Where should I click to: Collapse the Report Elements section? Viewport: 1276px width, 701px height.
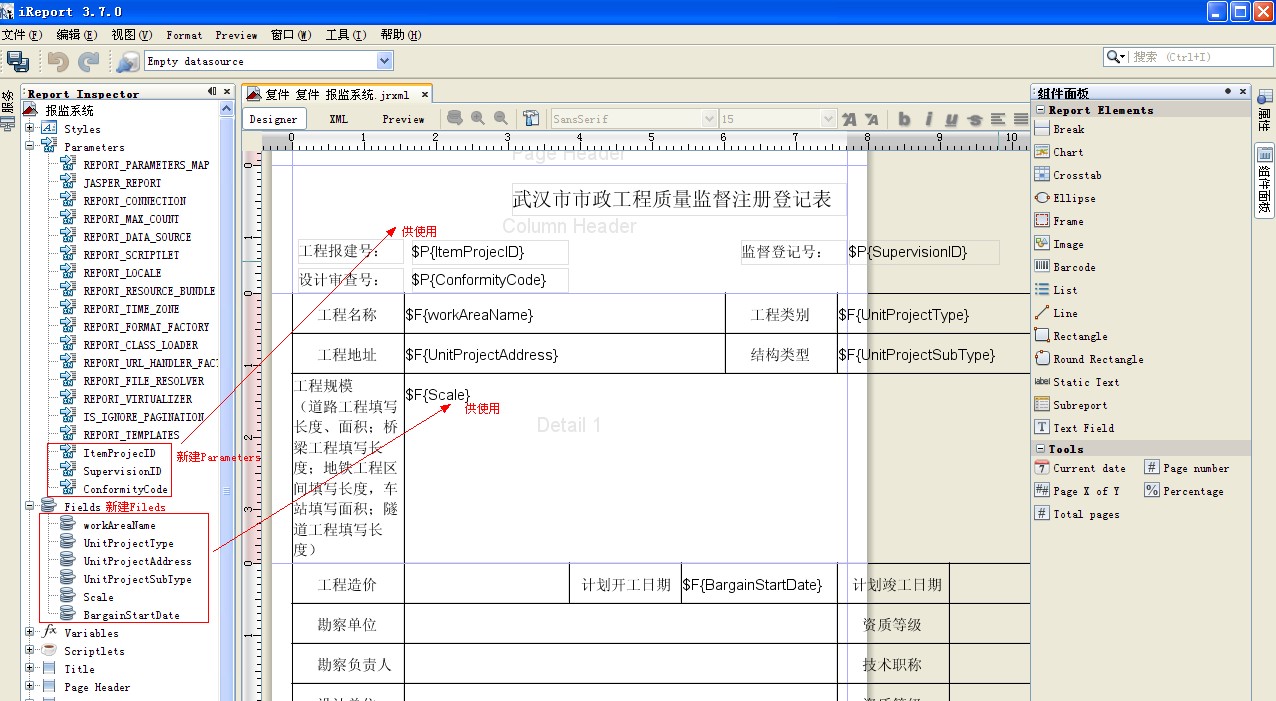tap(1040, 110)
